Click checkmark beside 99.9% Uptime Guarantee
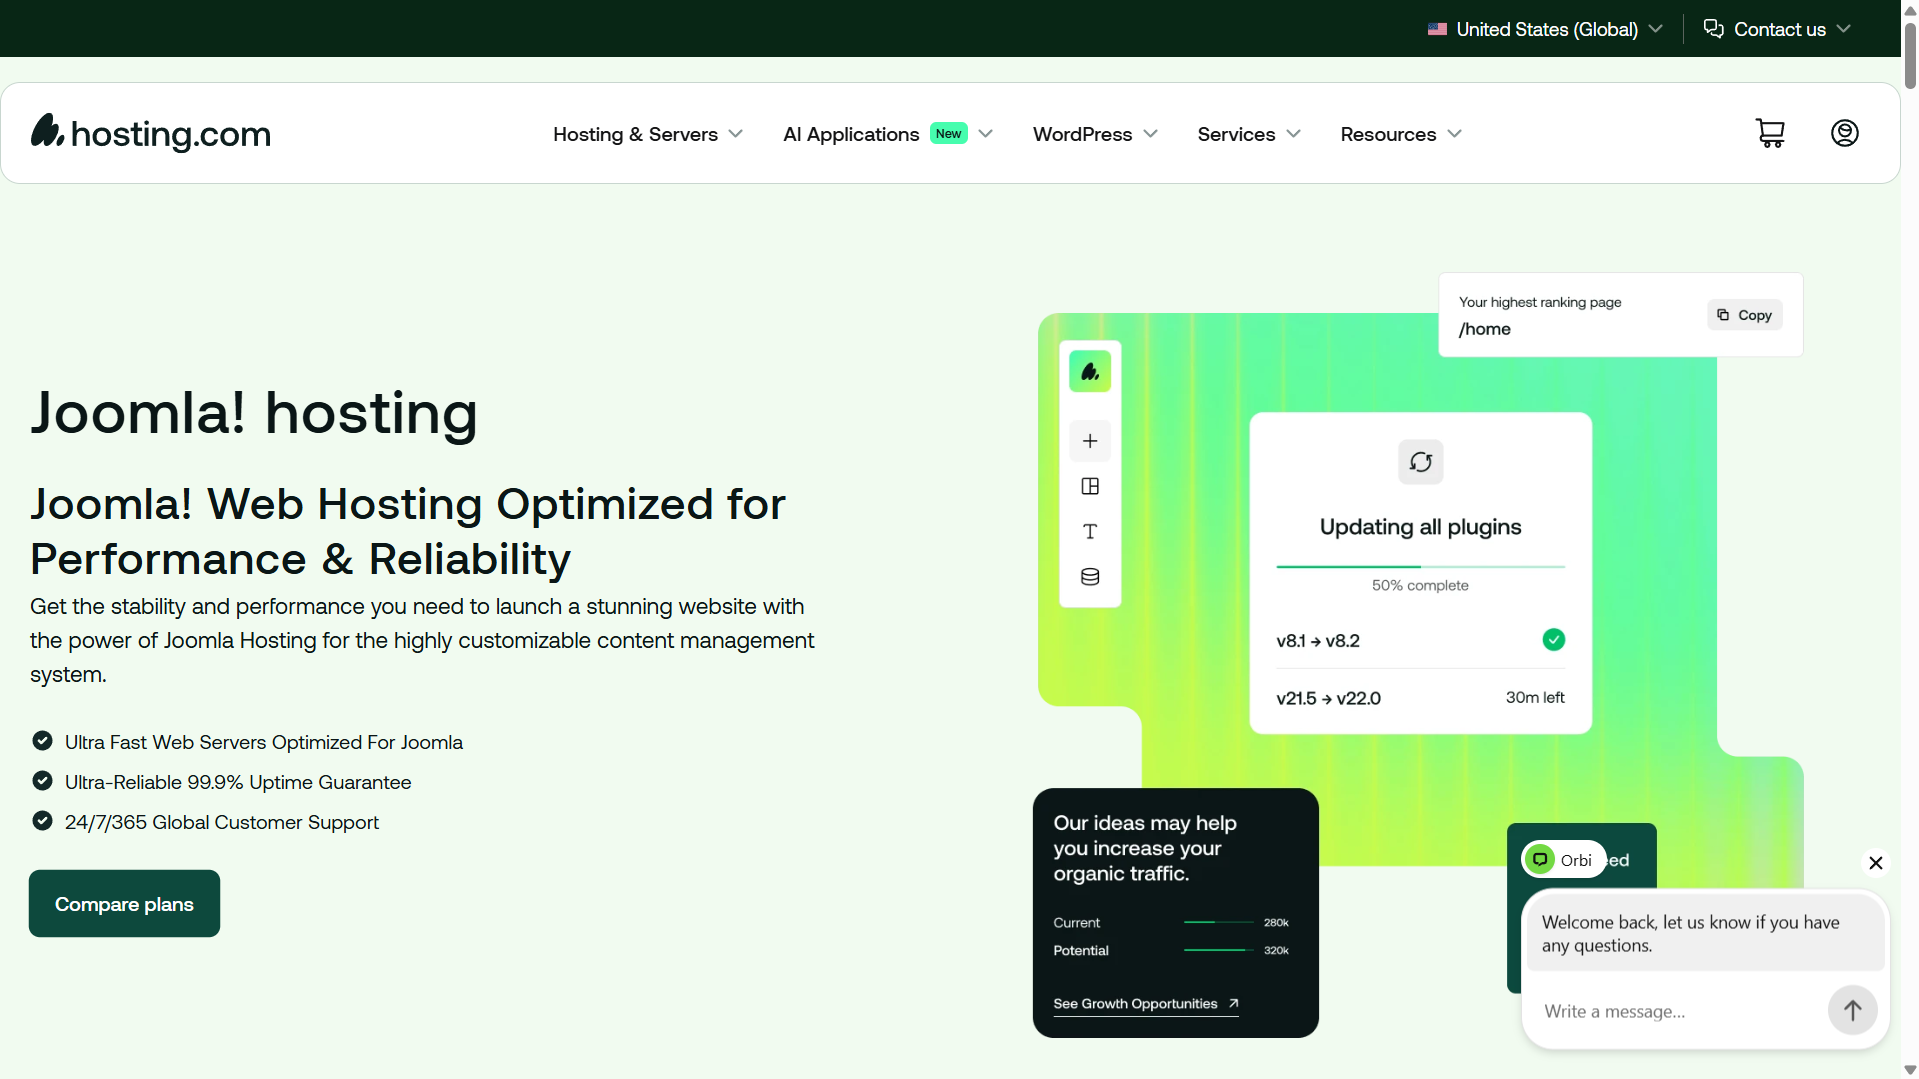 click(42, 781)
